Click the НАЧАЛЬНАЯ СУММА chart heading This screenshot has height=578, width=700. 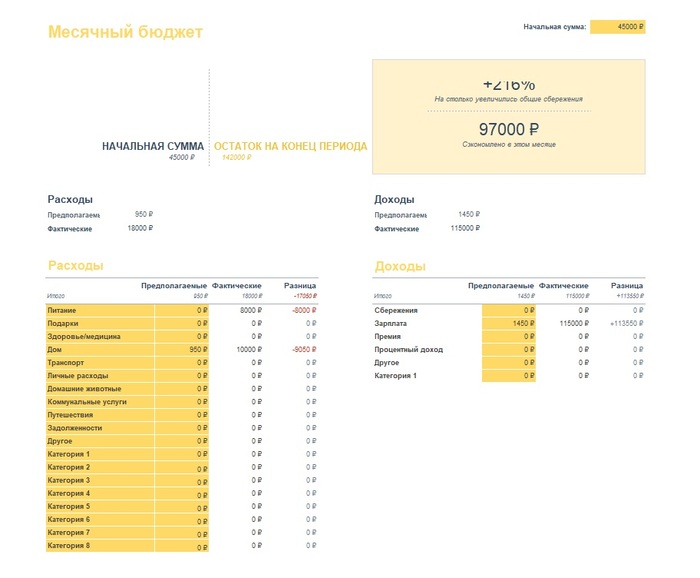153,146
